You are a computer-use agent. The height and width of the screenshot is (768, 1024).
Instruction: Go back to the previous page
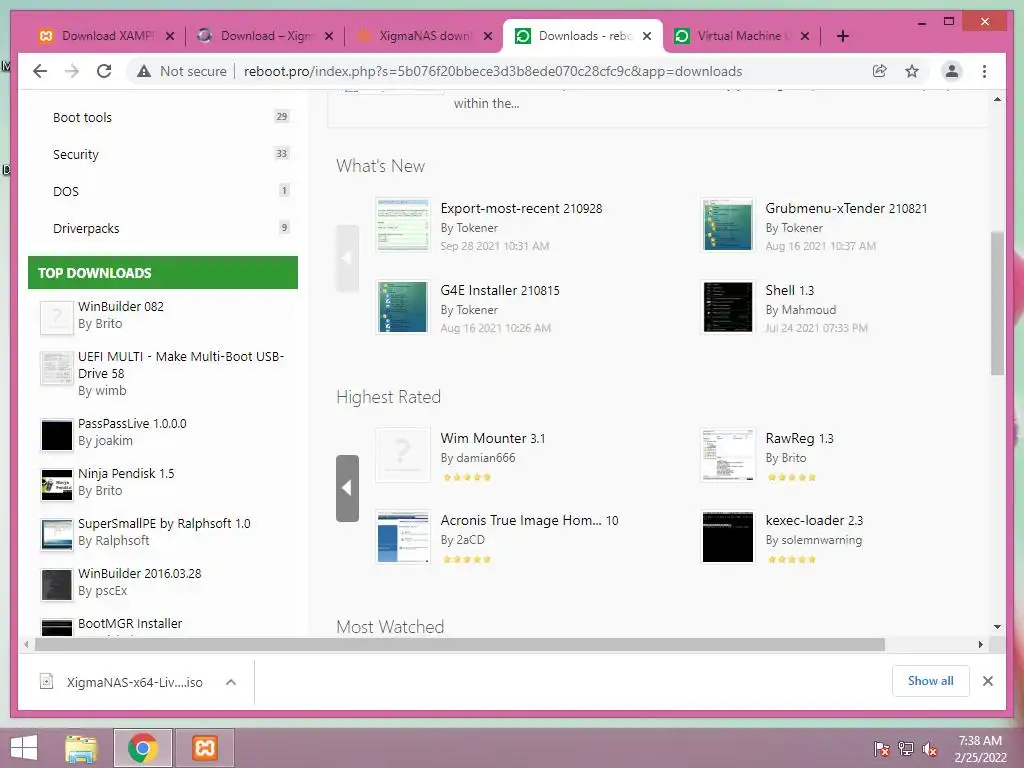[x=40, y=71]
